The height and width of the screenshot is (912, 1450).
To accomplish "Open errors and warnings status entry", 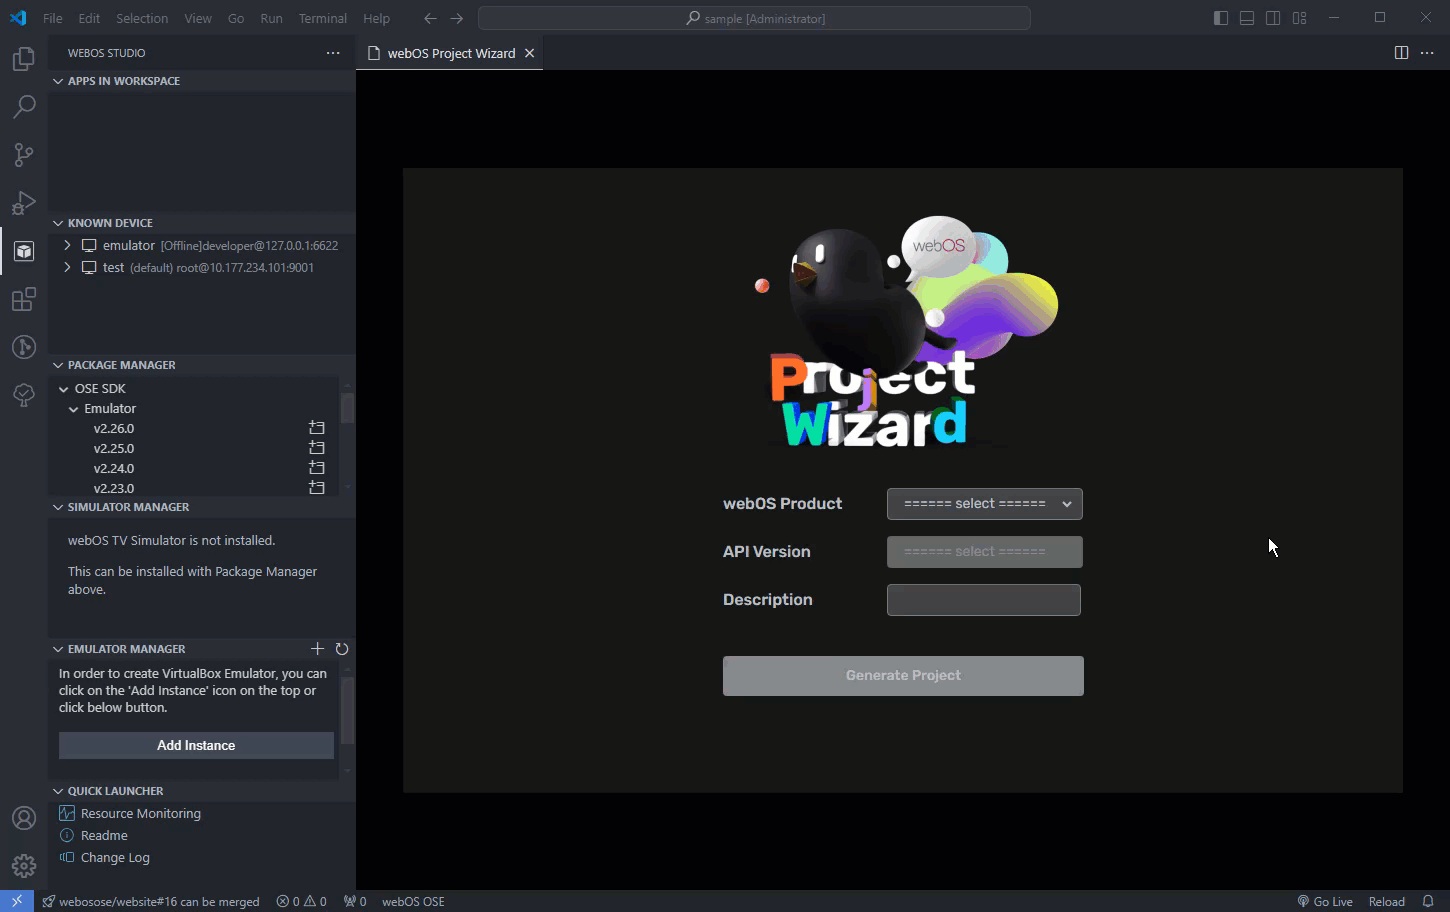I will (x=301, y=901).
